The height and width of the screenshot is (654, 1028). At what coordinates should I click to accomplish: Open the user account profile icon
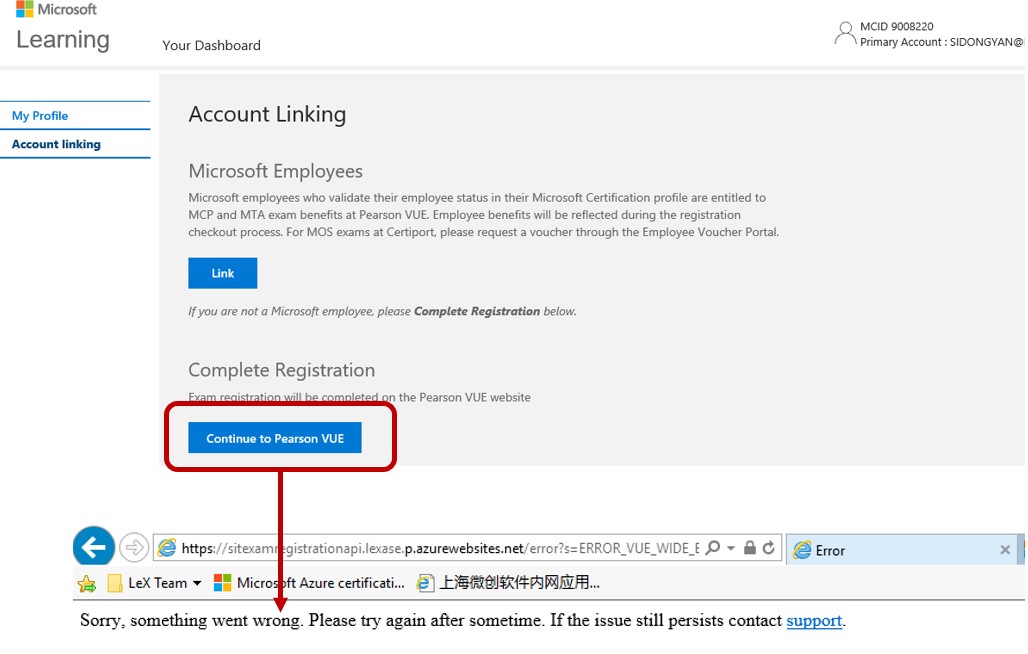click(845, 33)
